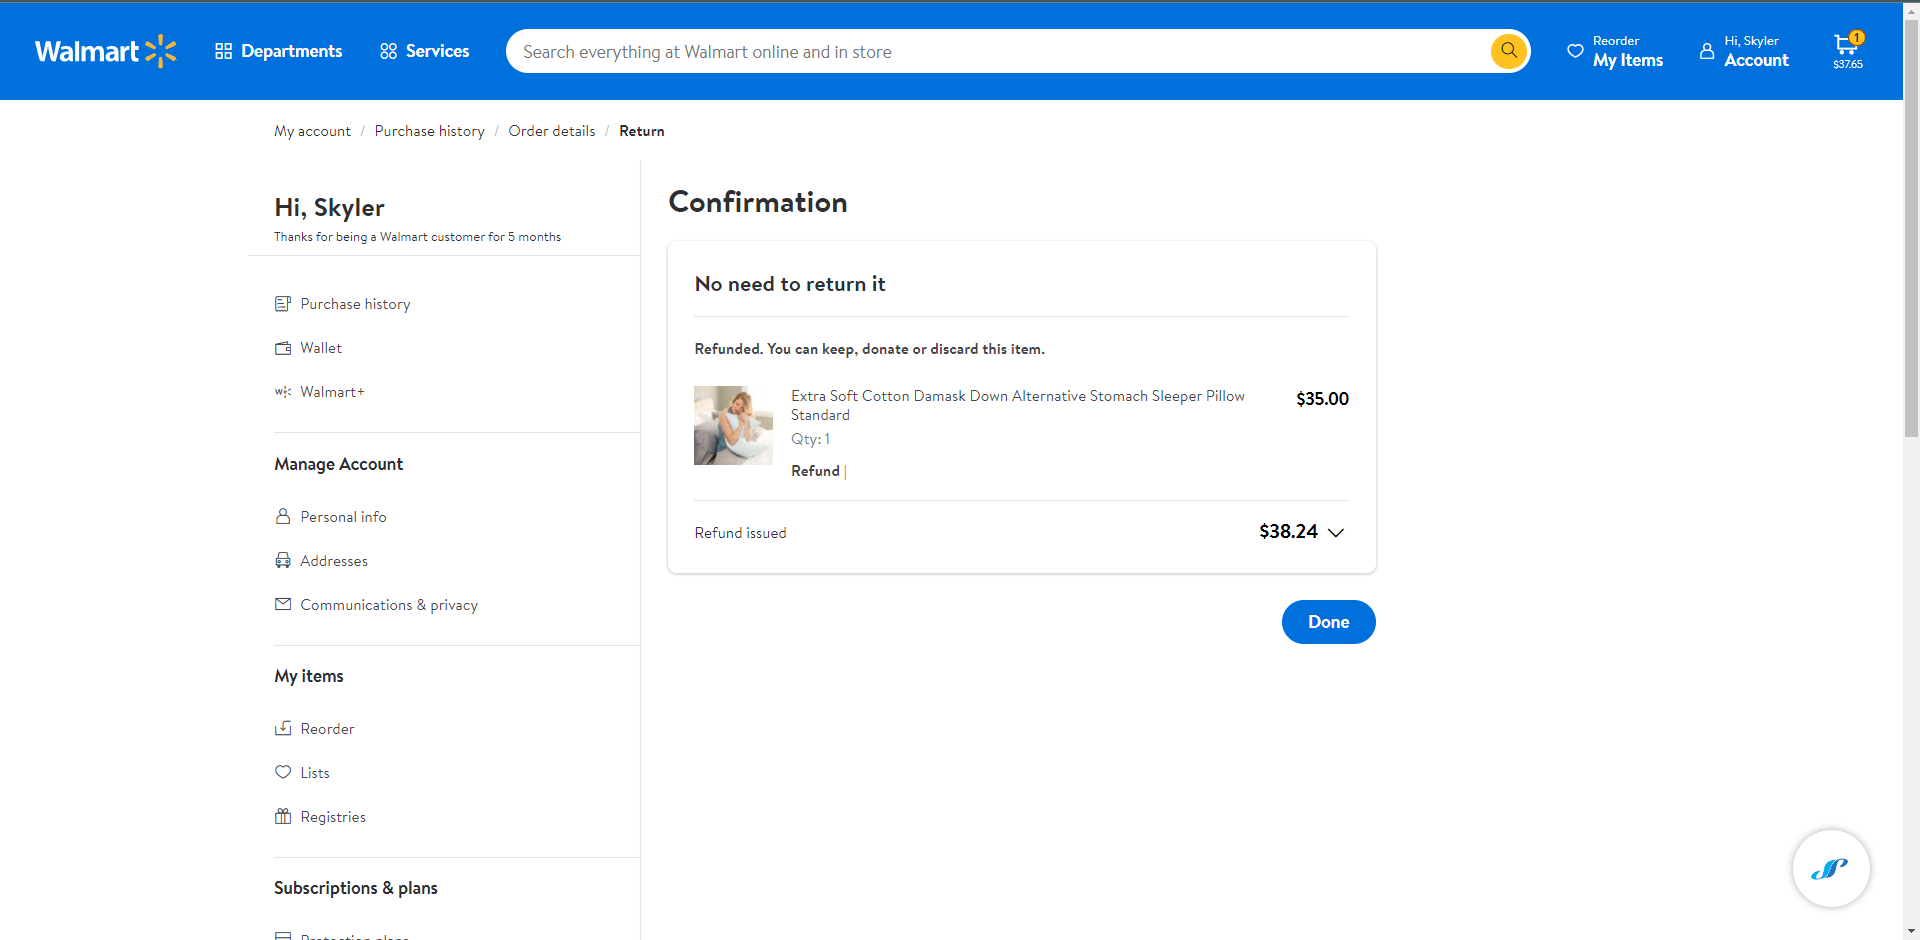Open Addresses in the sidebar
This screenshot has width=1920, height=940.
coord(334,561)
